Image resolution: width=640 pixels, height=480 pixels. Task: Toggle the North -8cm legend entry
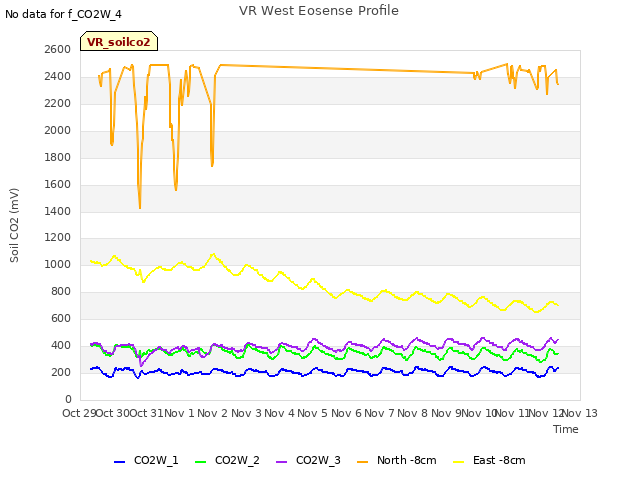coord(397,460)
